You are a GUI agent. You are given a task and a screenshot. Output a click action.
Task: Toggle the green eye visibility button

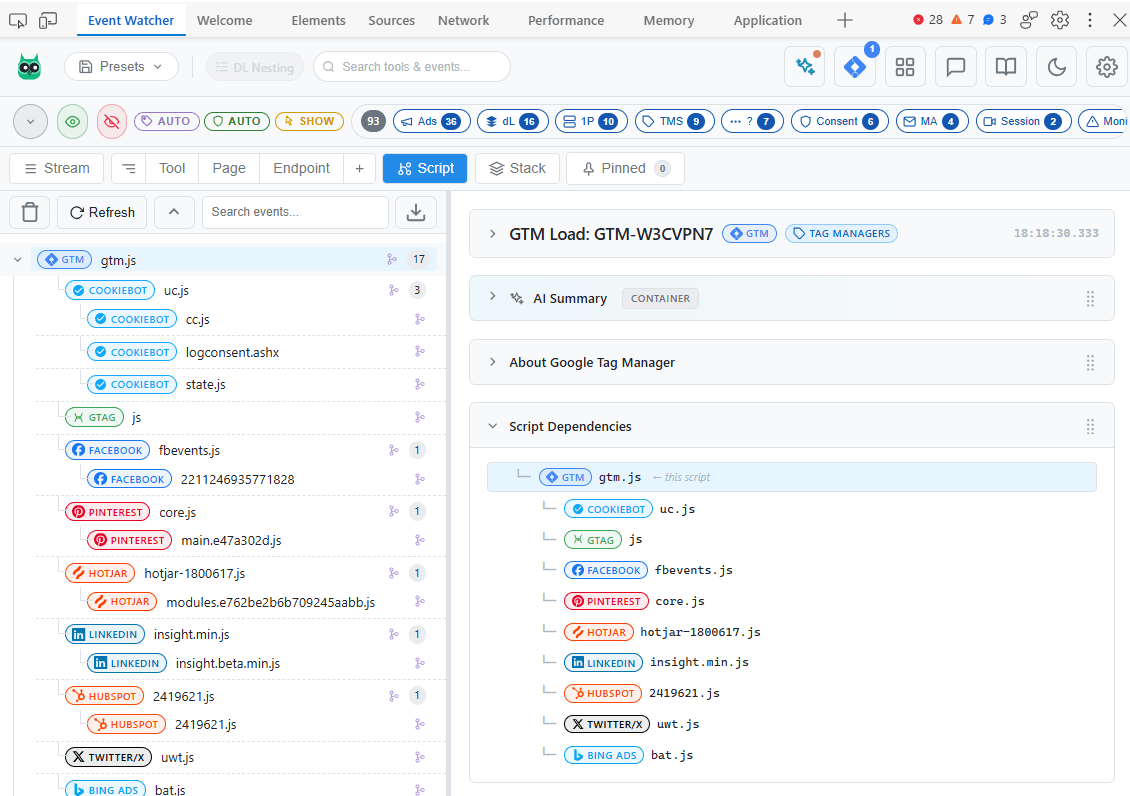73,122
